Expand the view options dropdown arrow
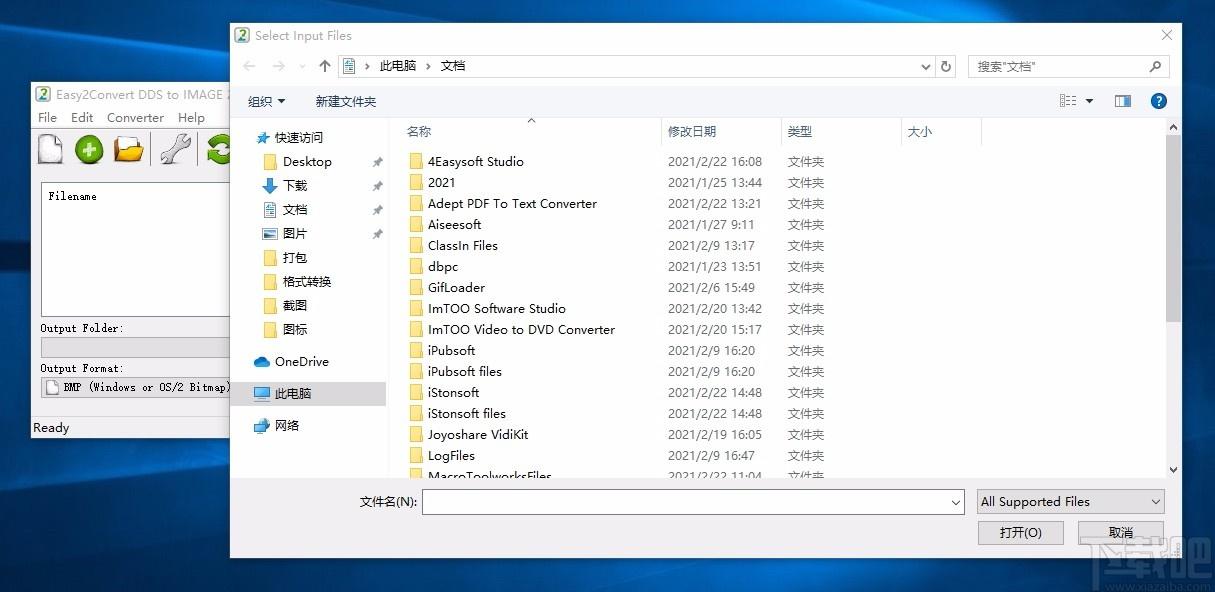Viewport: 1215px width, 592px height. (1089, 101)
